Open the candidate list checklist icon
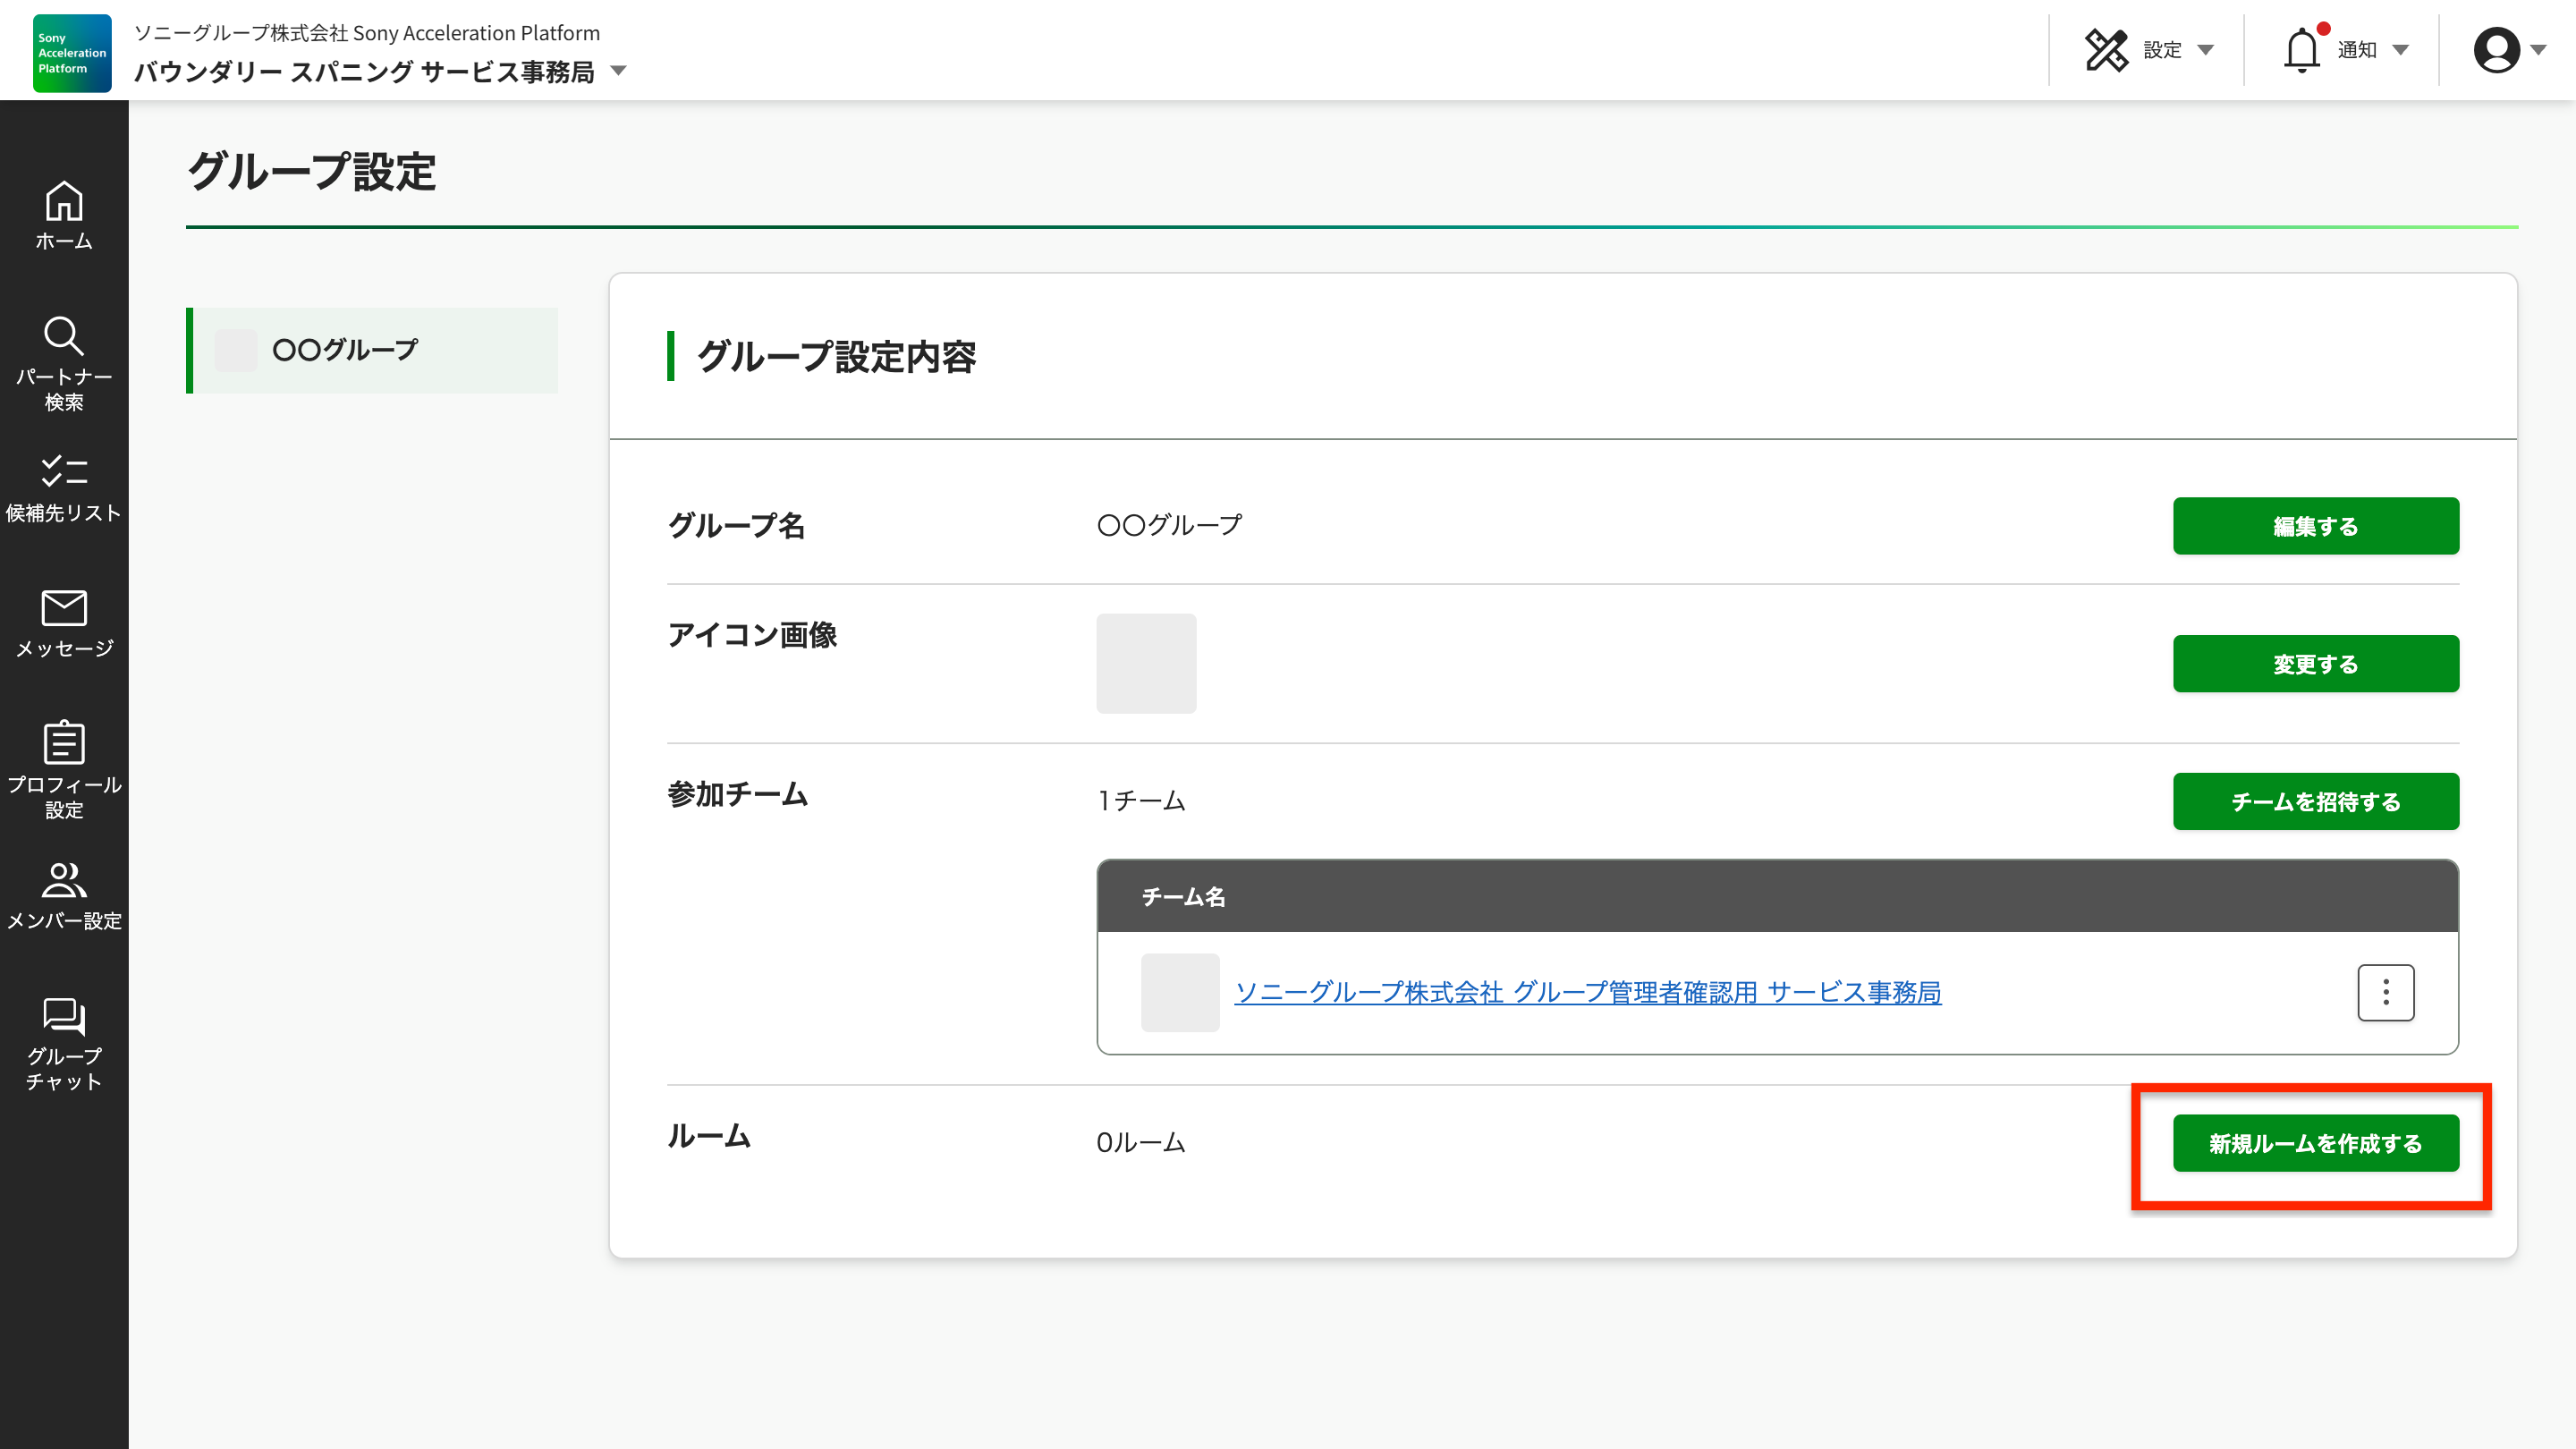Viewport: 2576px width, 1449px height. 64,471
